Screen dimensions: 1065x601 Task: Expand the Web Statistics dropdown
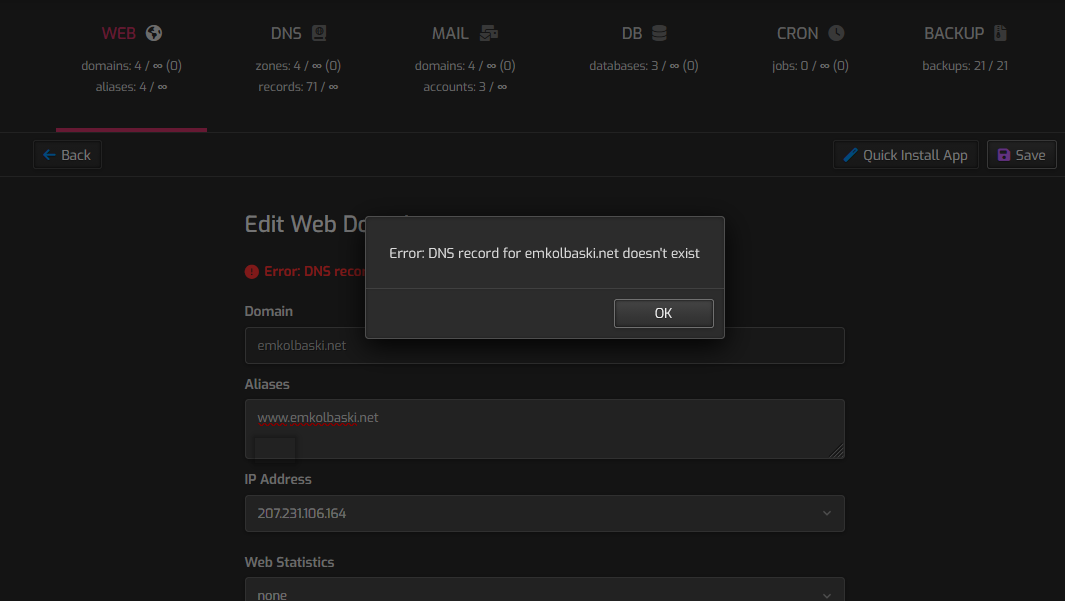point(544,593)
